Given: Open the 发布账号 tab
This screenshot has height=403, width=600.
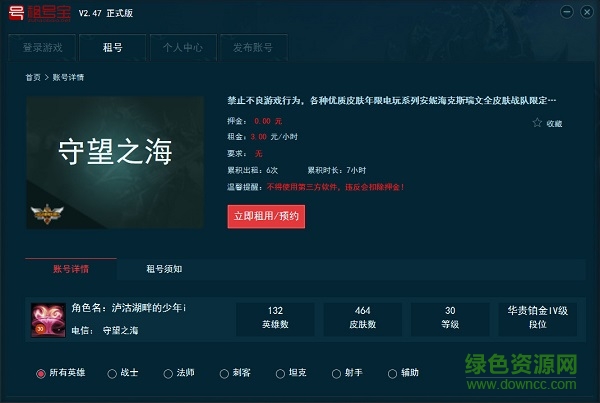Looking at the screenshot, I should pos(253,47).
